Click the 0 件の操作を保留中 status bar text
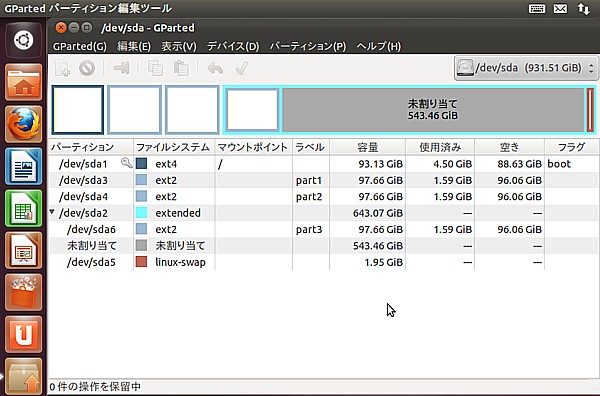 pyautogui.click(x=95, y=387)
